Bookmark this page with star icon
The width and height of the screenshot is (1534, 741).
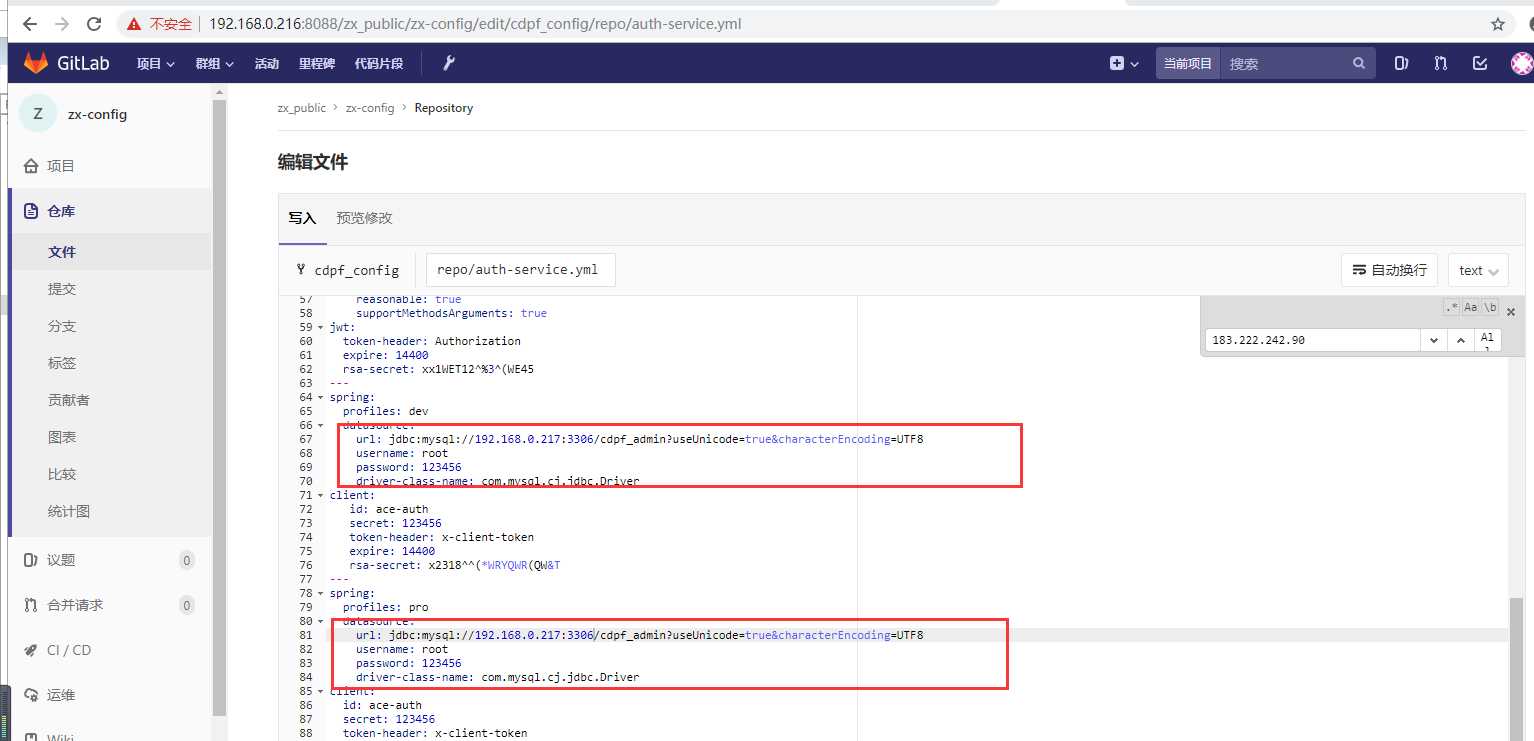point(1497,24)
